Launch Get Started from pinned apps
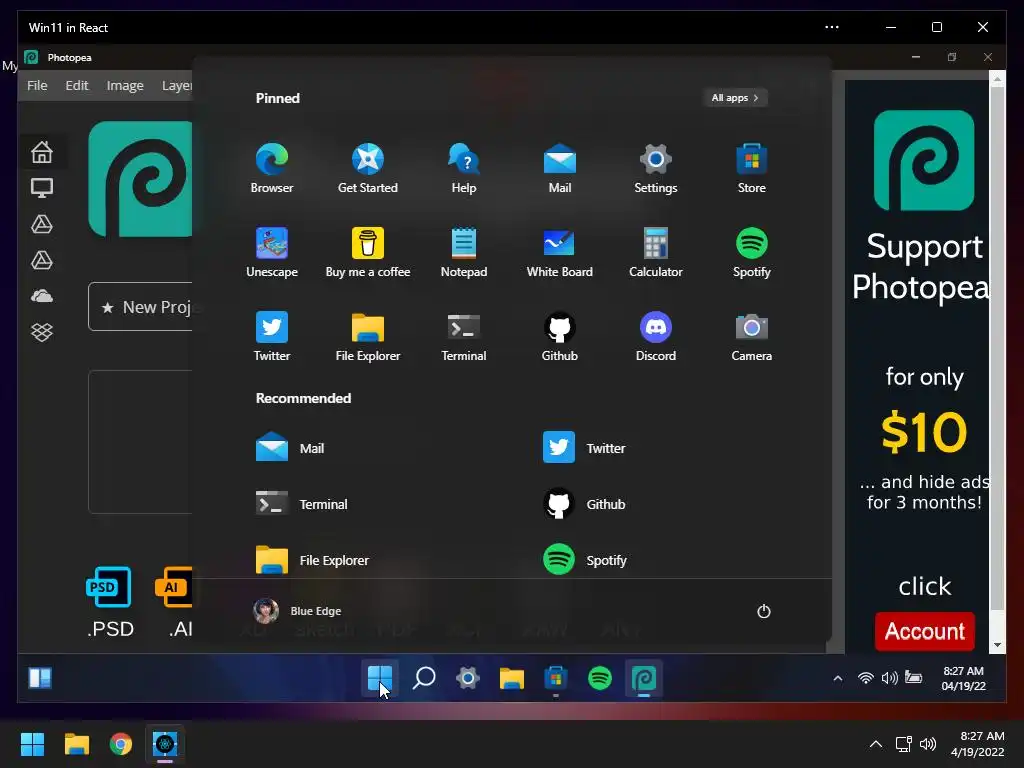This screenshot has height=768, width=1024. click(x=368, y=168)
